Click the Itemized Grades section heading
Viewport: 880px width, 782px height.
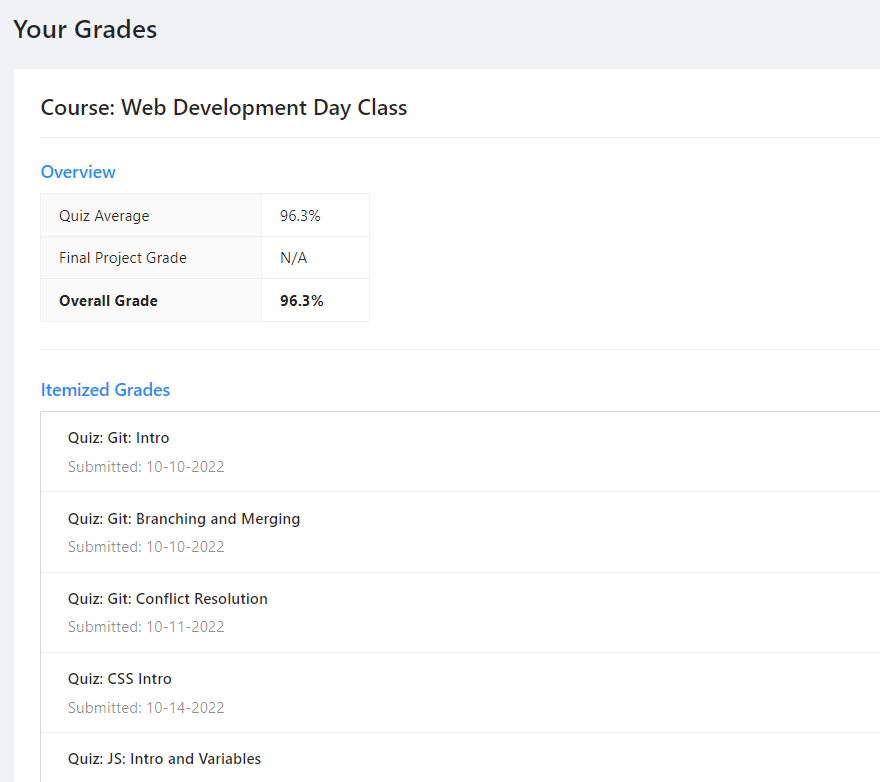[106, 390]
